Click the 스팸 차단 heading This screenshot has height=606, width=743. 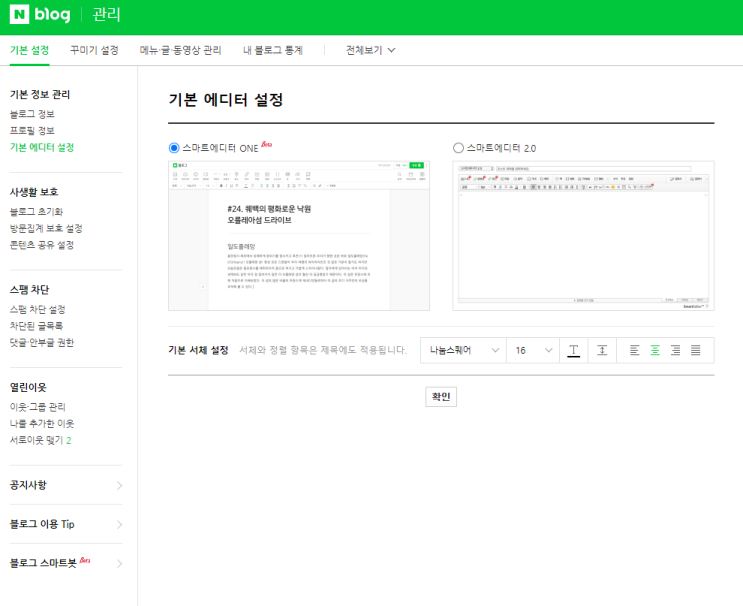coord(29,289)
